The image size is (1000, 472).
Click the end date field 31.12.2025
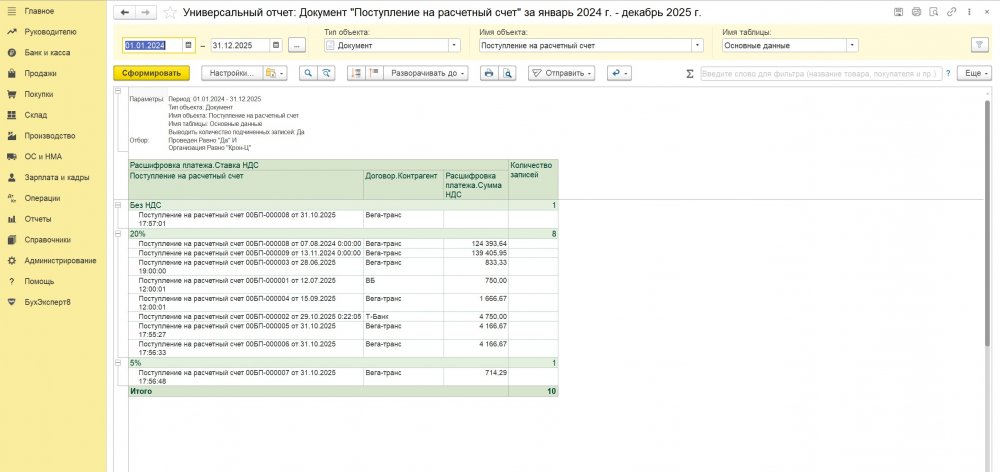[x=240, y=45]
